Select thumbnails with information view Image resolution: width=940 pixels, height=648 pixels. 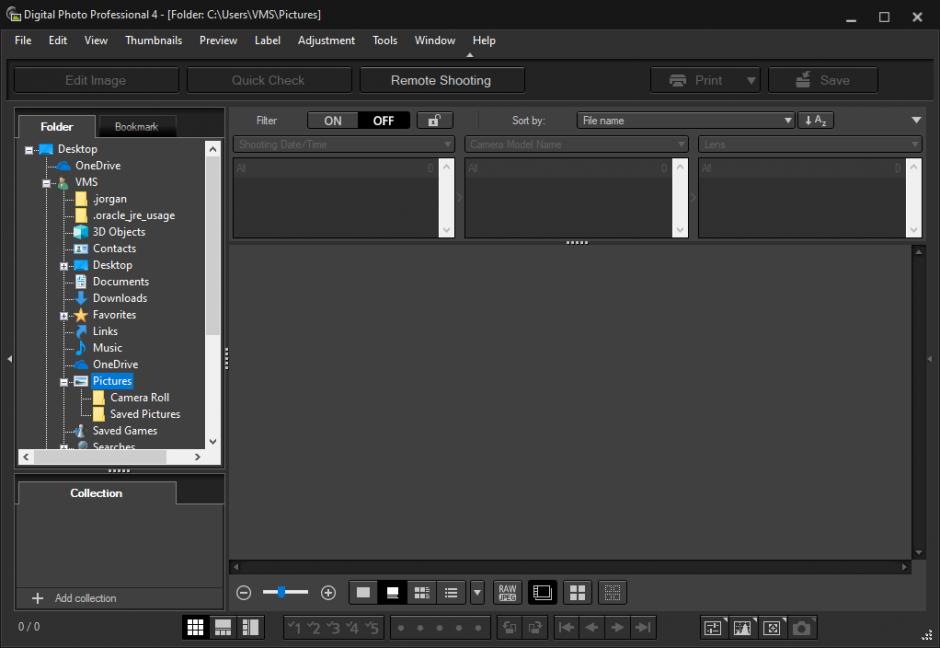(422, 593)
